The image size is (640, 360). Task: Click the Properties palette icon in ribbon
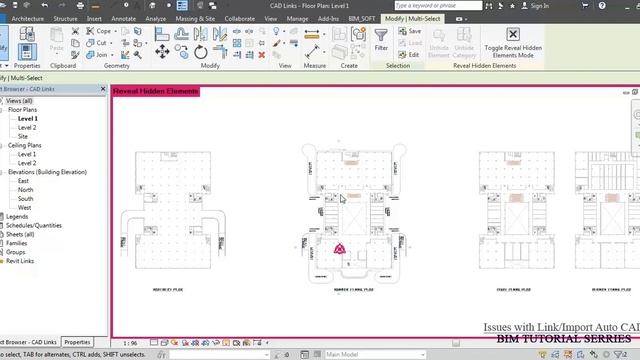pyautogui.click(x=27, y=52)
